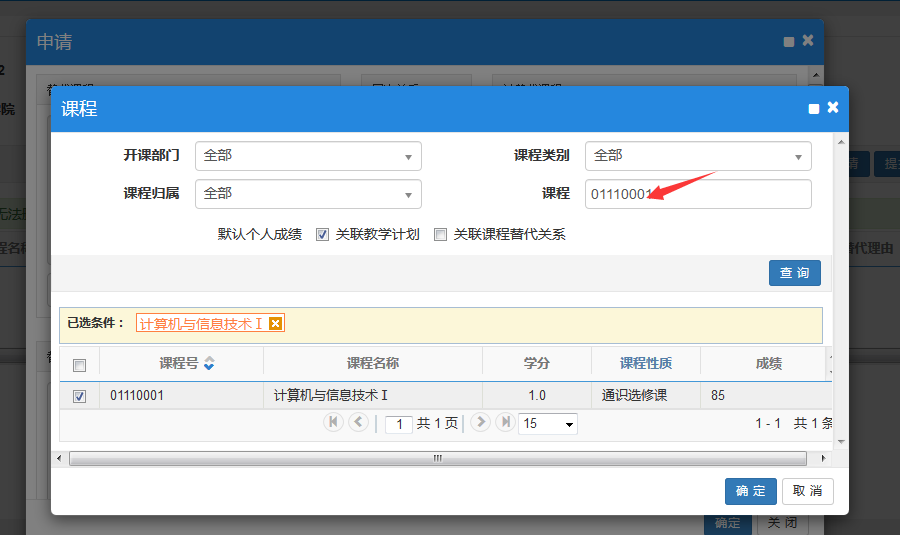Screen dimensions: 900x535
Task: Go to first page of results
Action: click(x=333, y=422)
